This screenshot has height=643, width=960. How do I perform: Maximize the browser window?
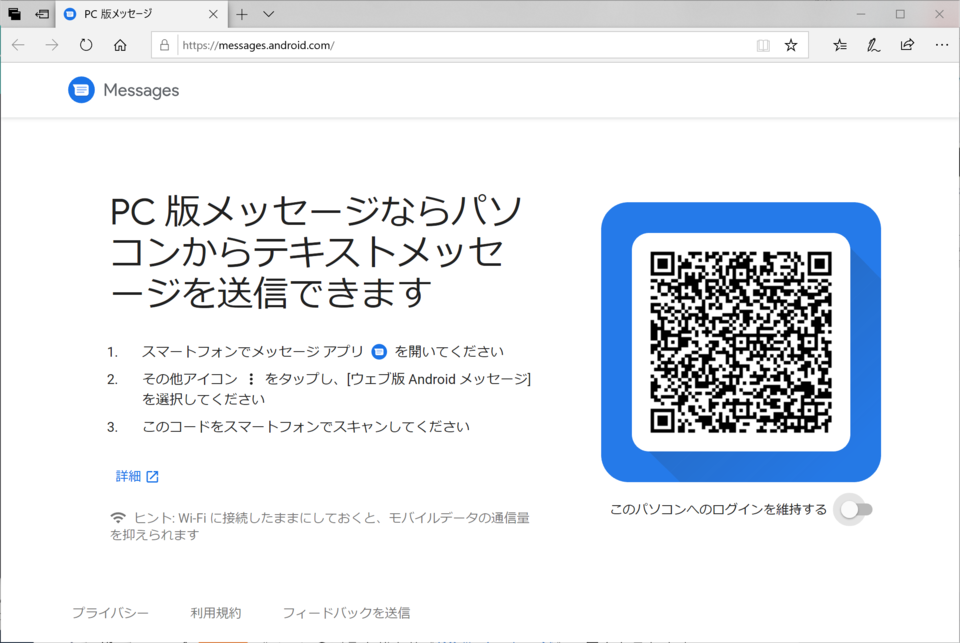(x=900, y=14)
